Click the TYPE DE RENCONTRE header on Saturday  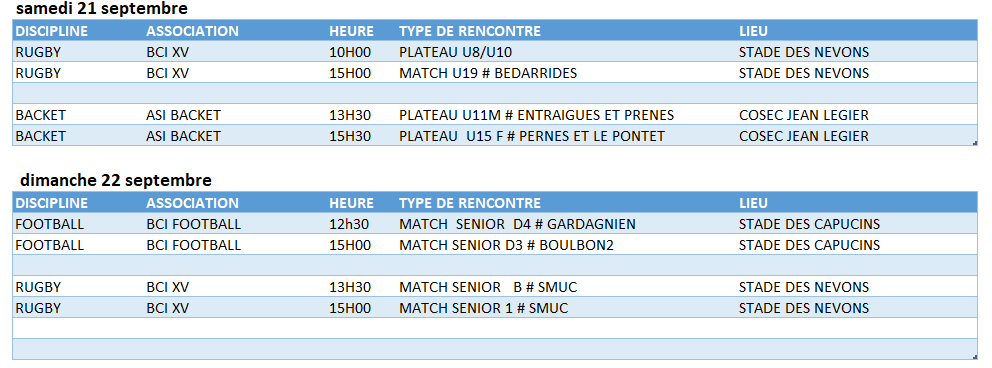470,31
